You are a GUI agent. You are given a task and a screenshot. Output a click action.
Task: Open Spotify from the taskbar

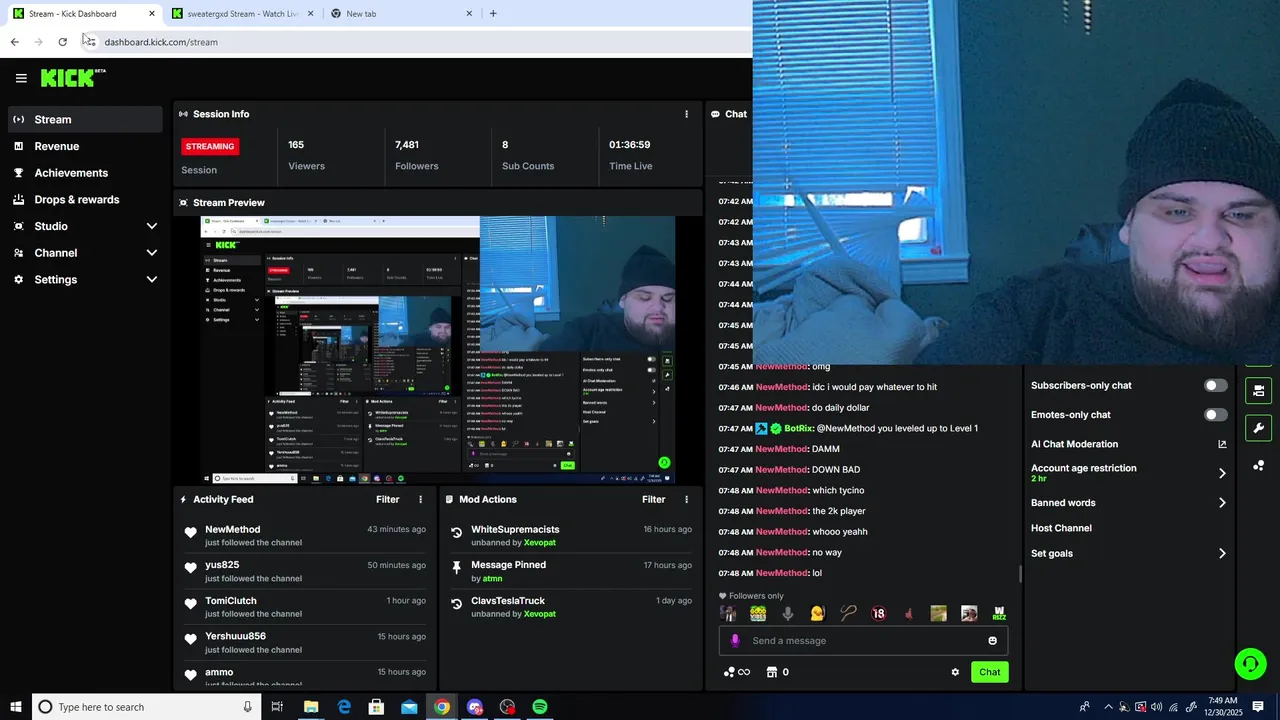(x=540, y=707)
